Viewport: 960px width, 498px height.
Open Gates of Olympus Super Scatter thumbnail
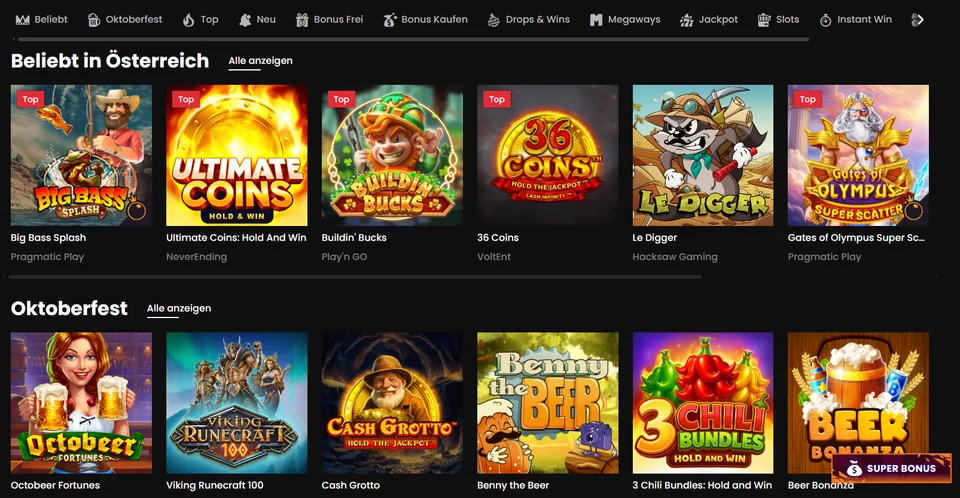(x=858, y=156)
